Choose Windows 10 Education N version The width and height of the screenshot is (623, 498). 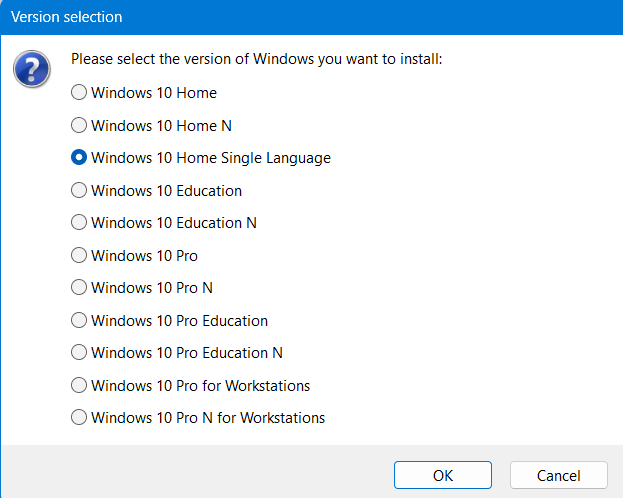click(x=79, y=223)
